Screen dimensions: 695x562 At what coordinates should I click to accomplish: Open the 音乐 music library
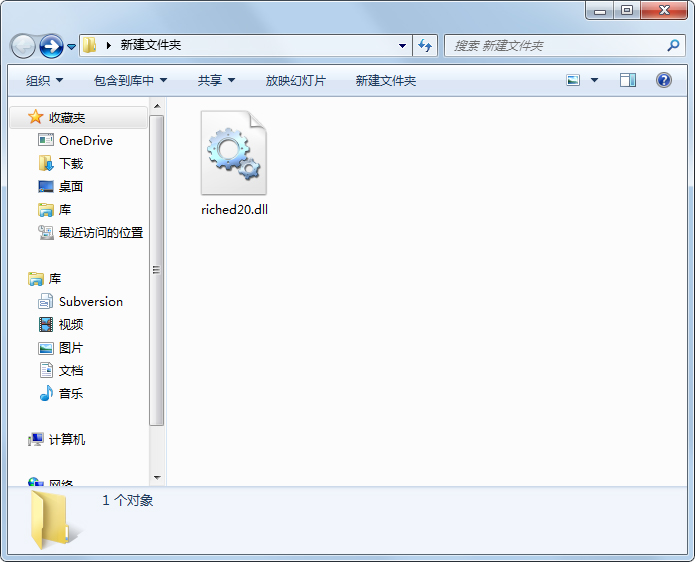pyautogui.click(x=70, y=394)
